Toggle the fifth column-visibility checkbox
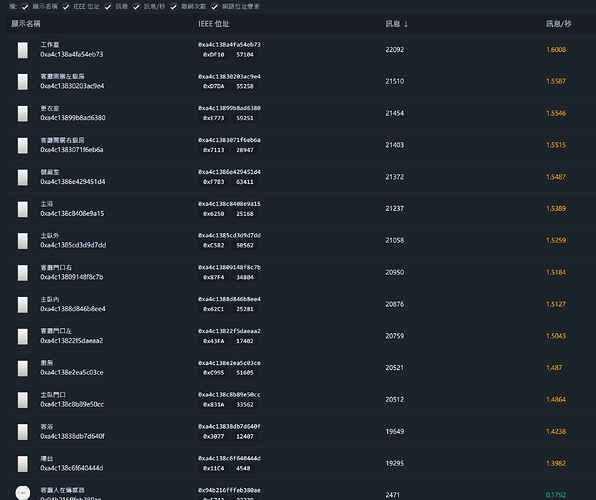The image size is (596, 500). tap(174, 6)
